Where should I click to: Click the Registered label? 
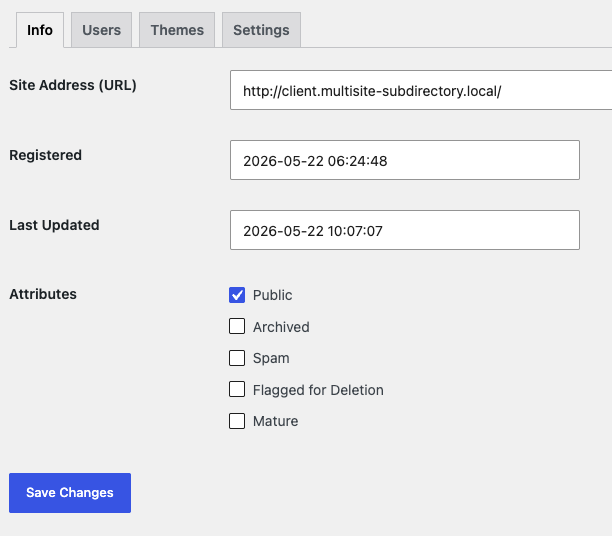click(x=46, y=155)
